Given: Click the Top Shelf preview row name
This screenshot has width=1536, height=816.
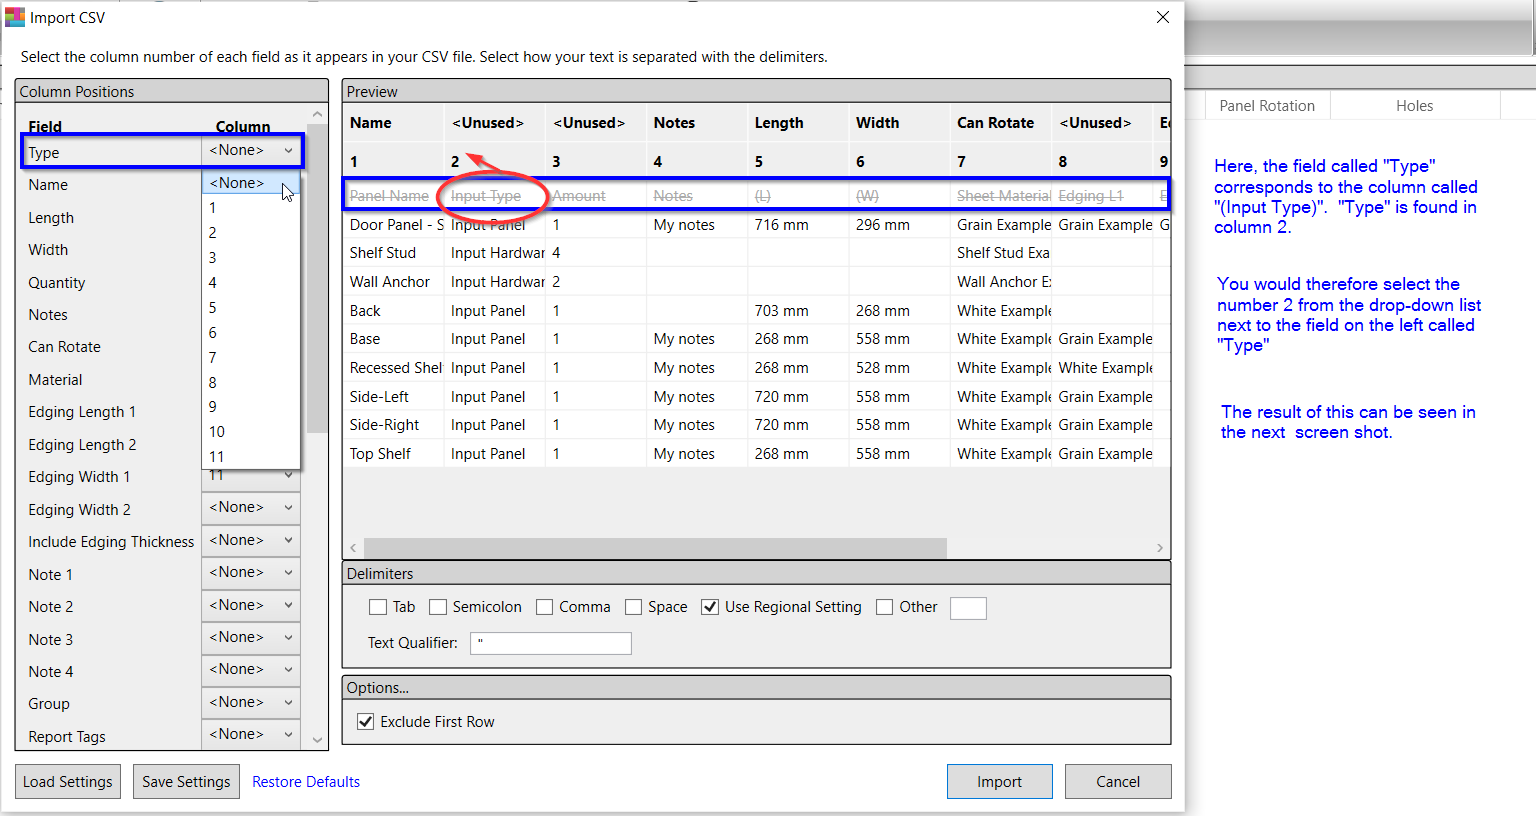Looking at the screenshot, I should coord(380,454).
